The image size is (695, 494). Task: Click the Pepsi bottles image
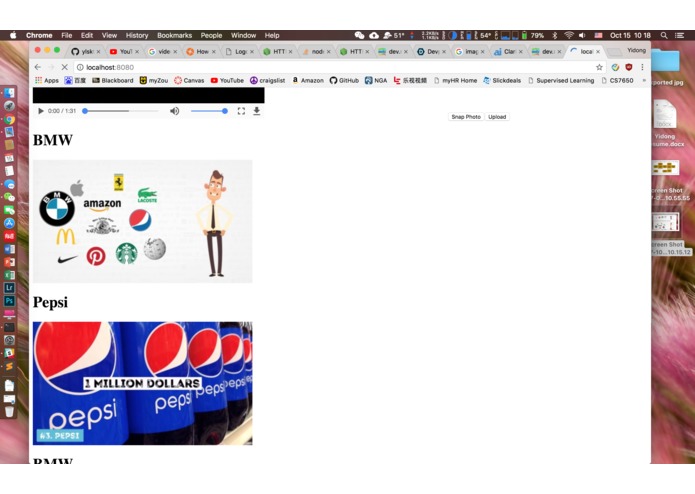(x=143, y=383)
